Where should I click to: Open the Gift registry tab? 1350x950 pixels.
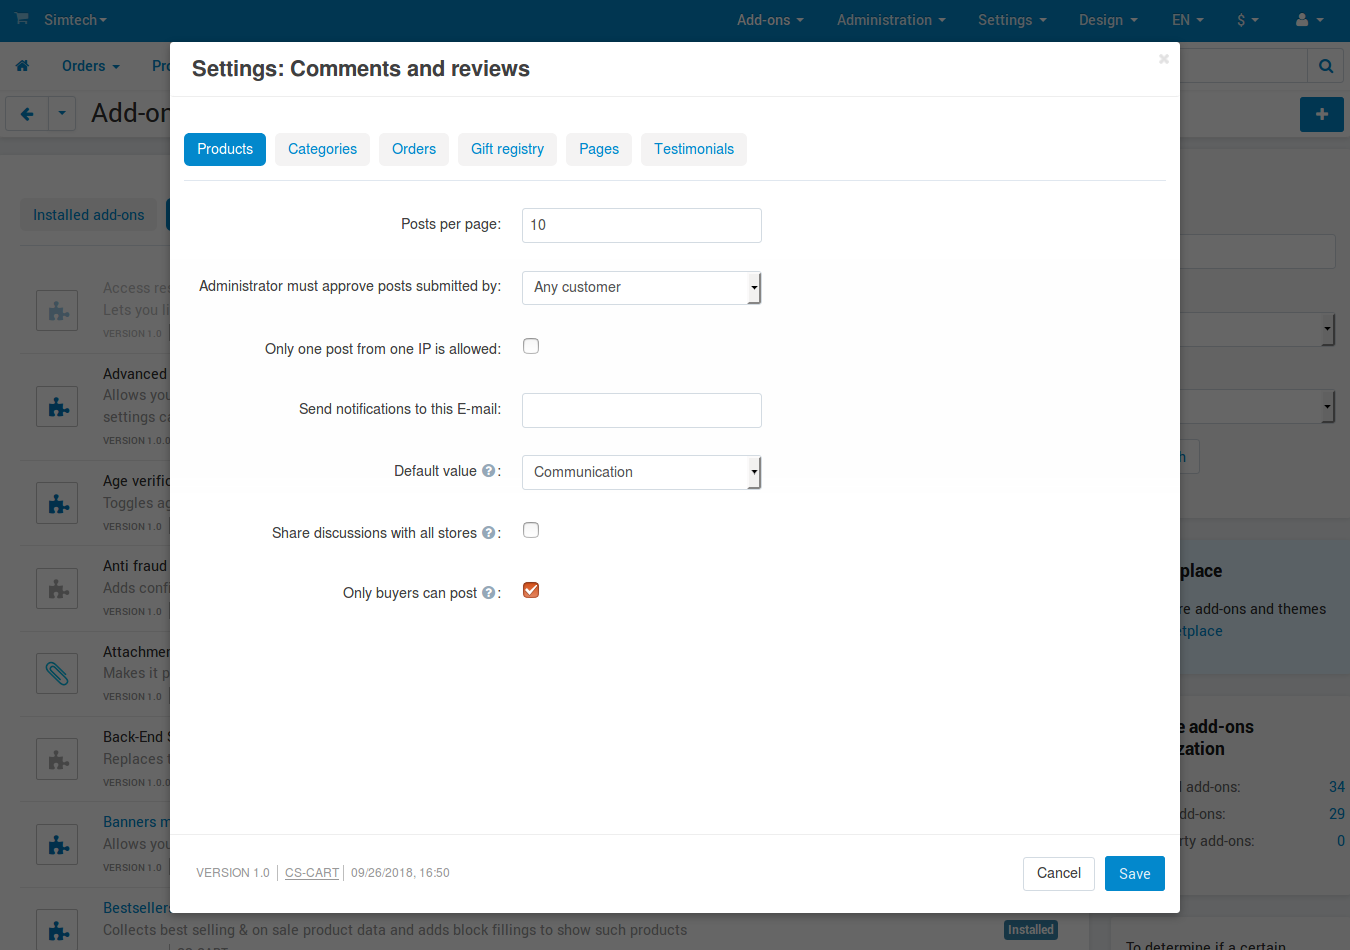[x=507, y=149]
